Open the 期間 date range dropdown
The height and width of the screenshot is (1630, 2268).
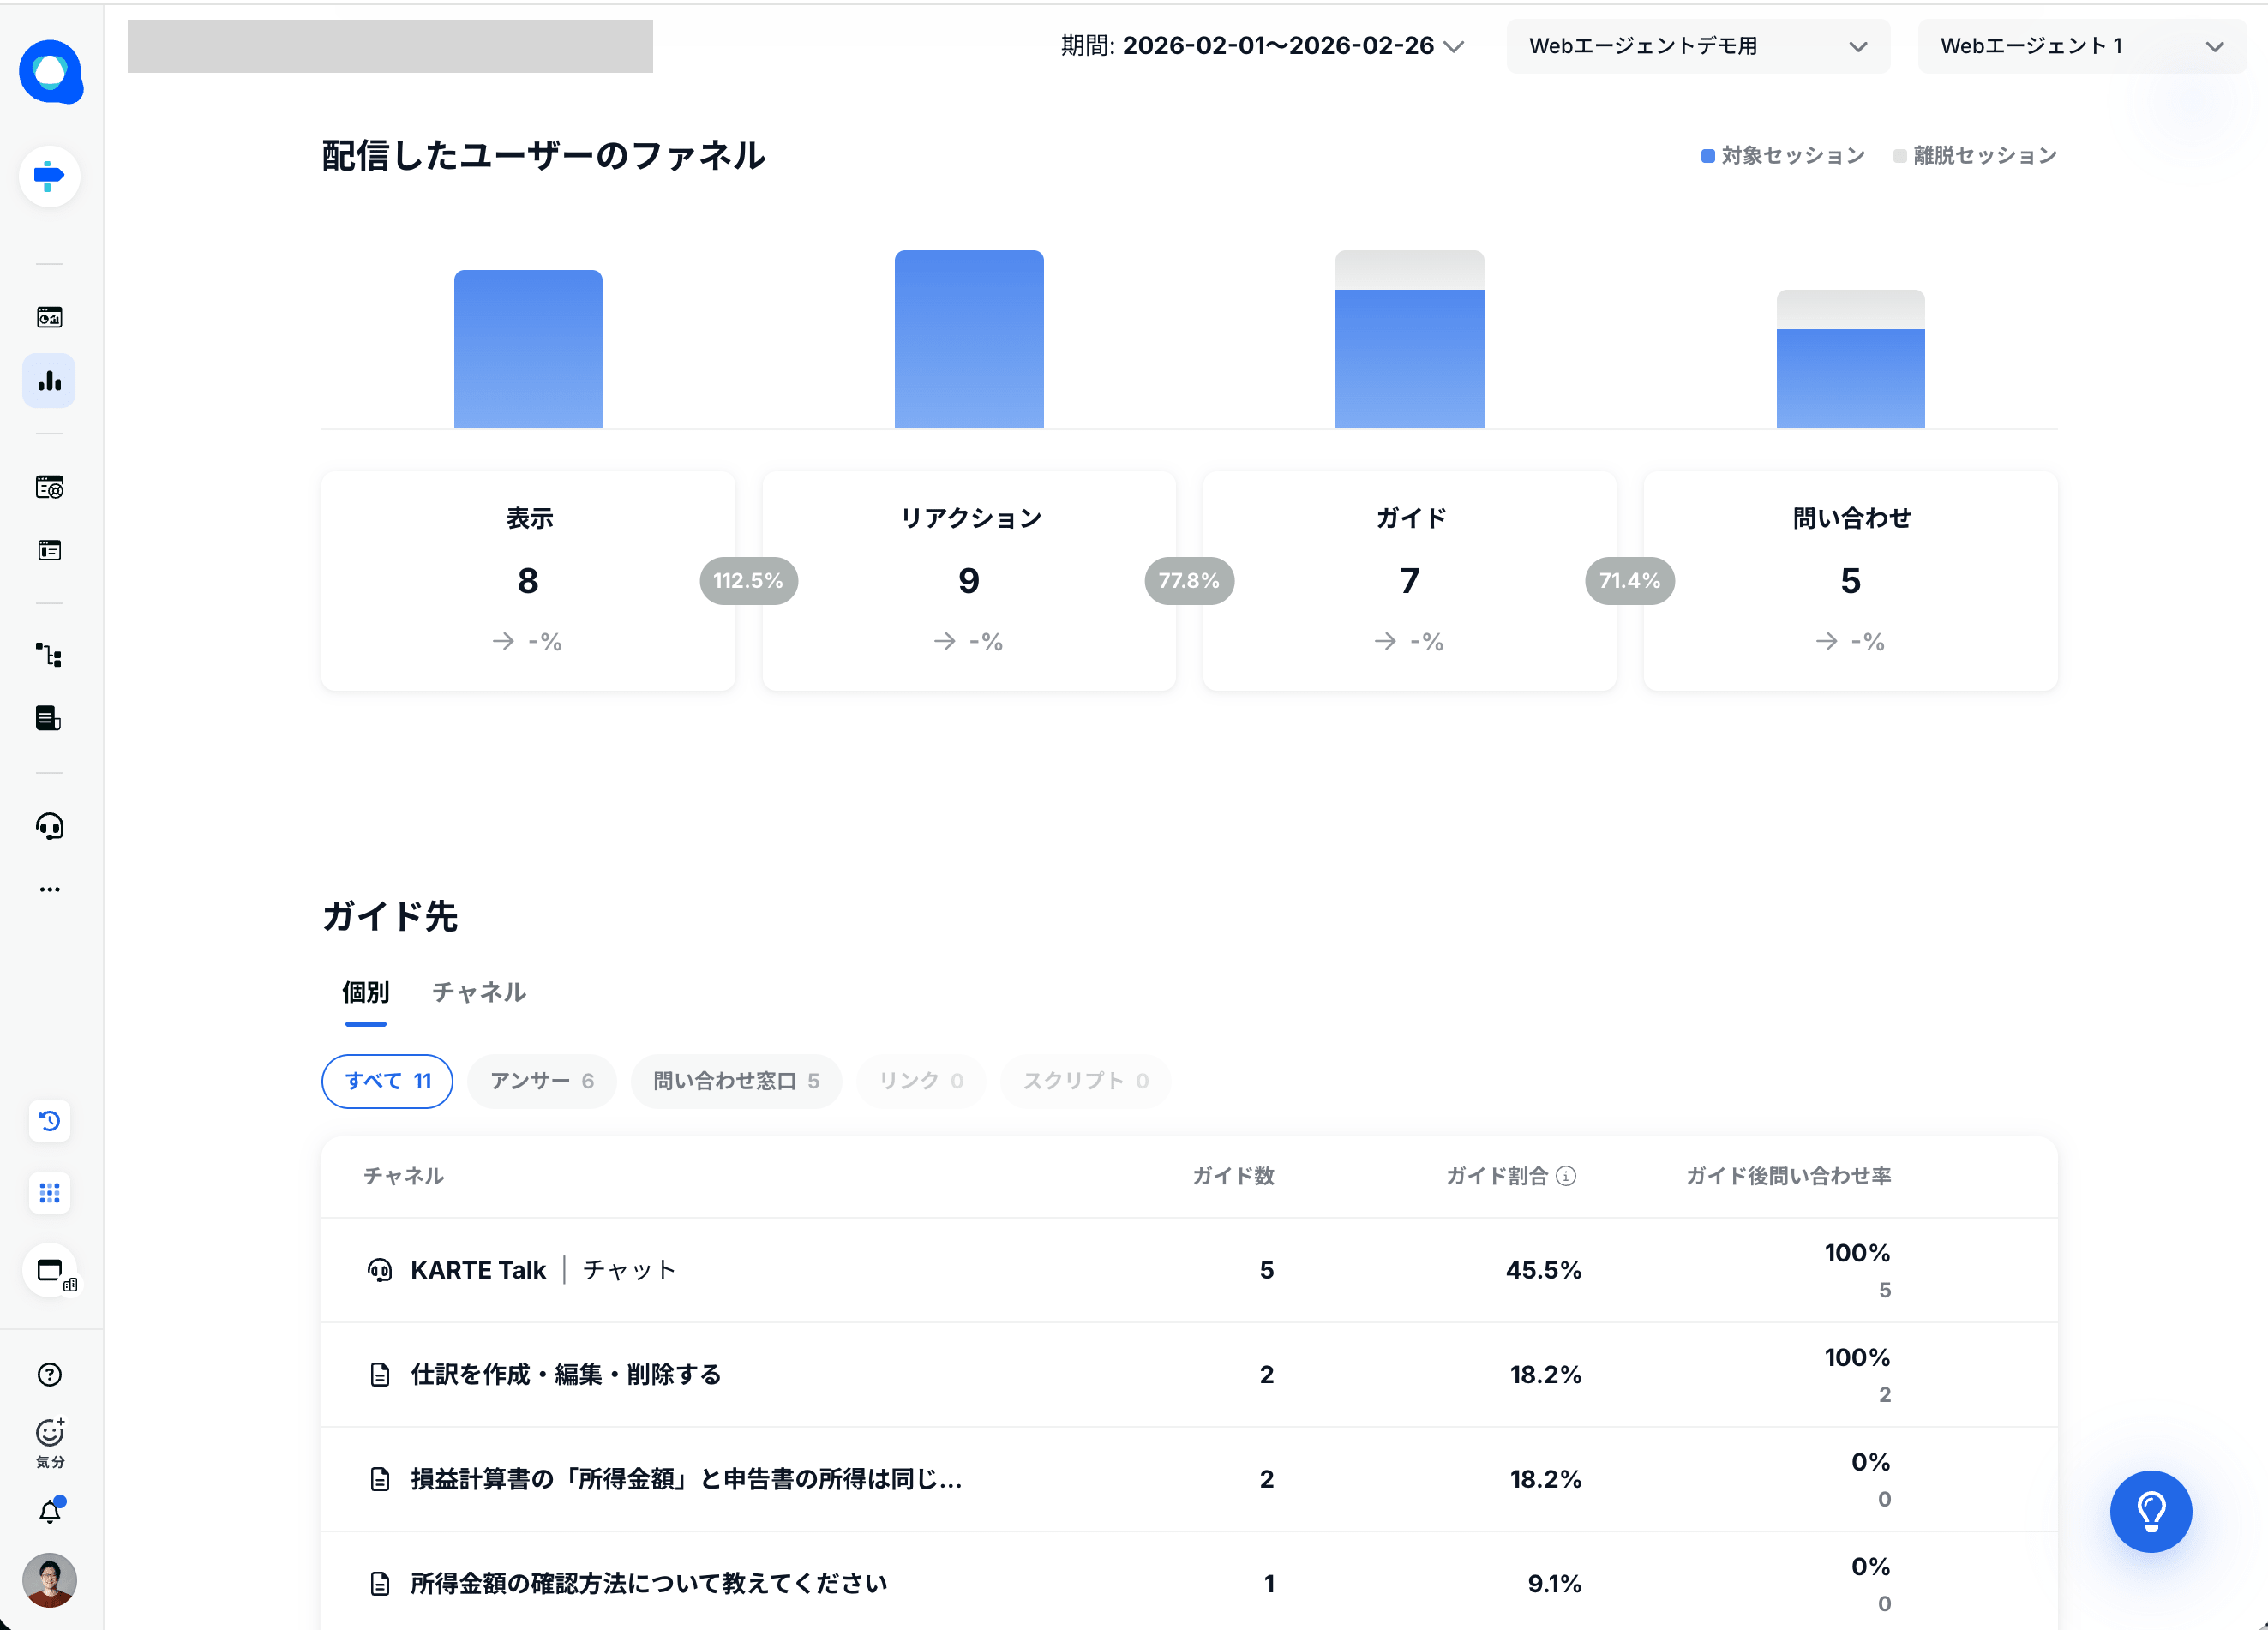click(x=1262, y=46)
